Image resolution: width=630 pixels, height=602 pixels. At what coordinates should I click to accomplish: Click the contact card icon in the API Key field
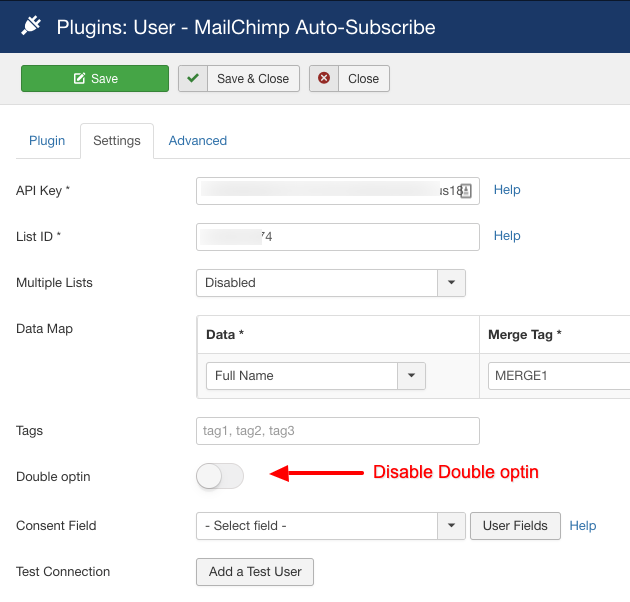466,191
